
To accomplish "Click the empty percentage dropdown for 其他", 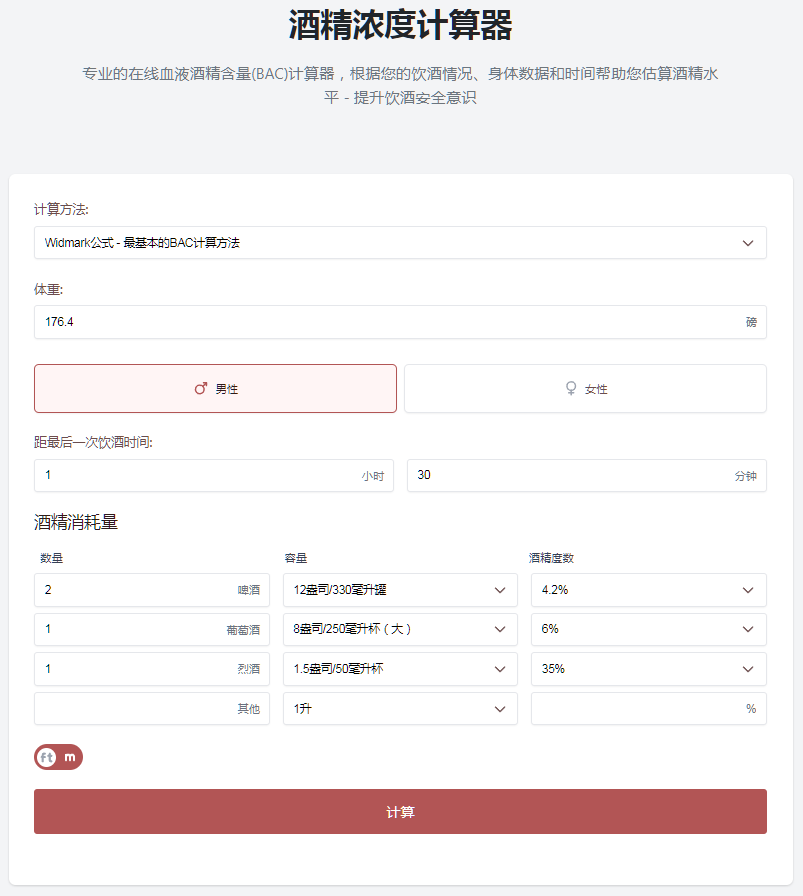I will click(648, 708).
